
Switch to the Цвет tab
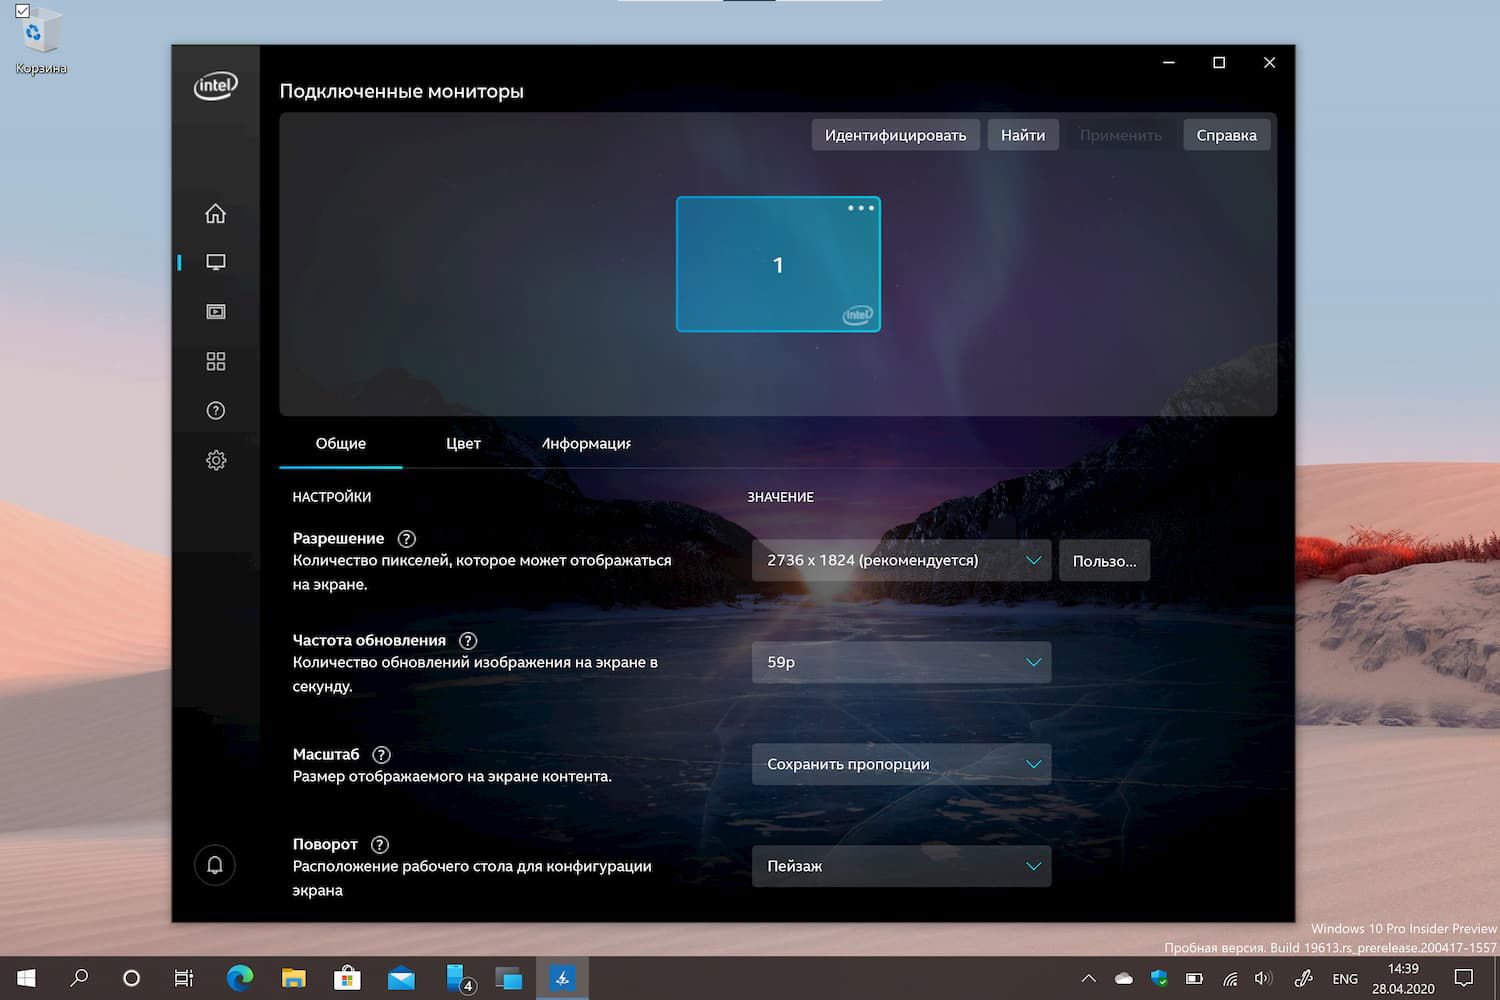[462, 443]
